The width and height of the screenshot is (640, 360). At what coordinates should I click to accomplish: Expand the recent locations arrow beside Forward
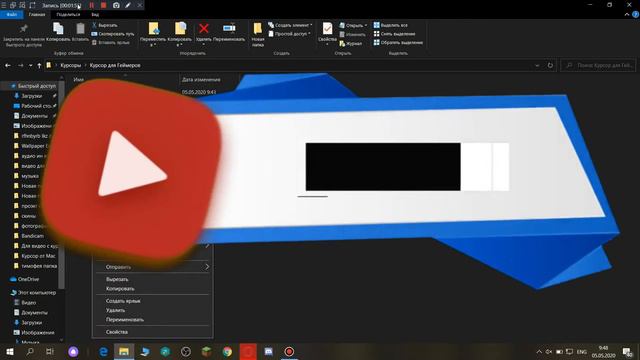pos(31,65)
